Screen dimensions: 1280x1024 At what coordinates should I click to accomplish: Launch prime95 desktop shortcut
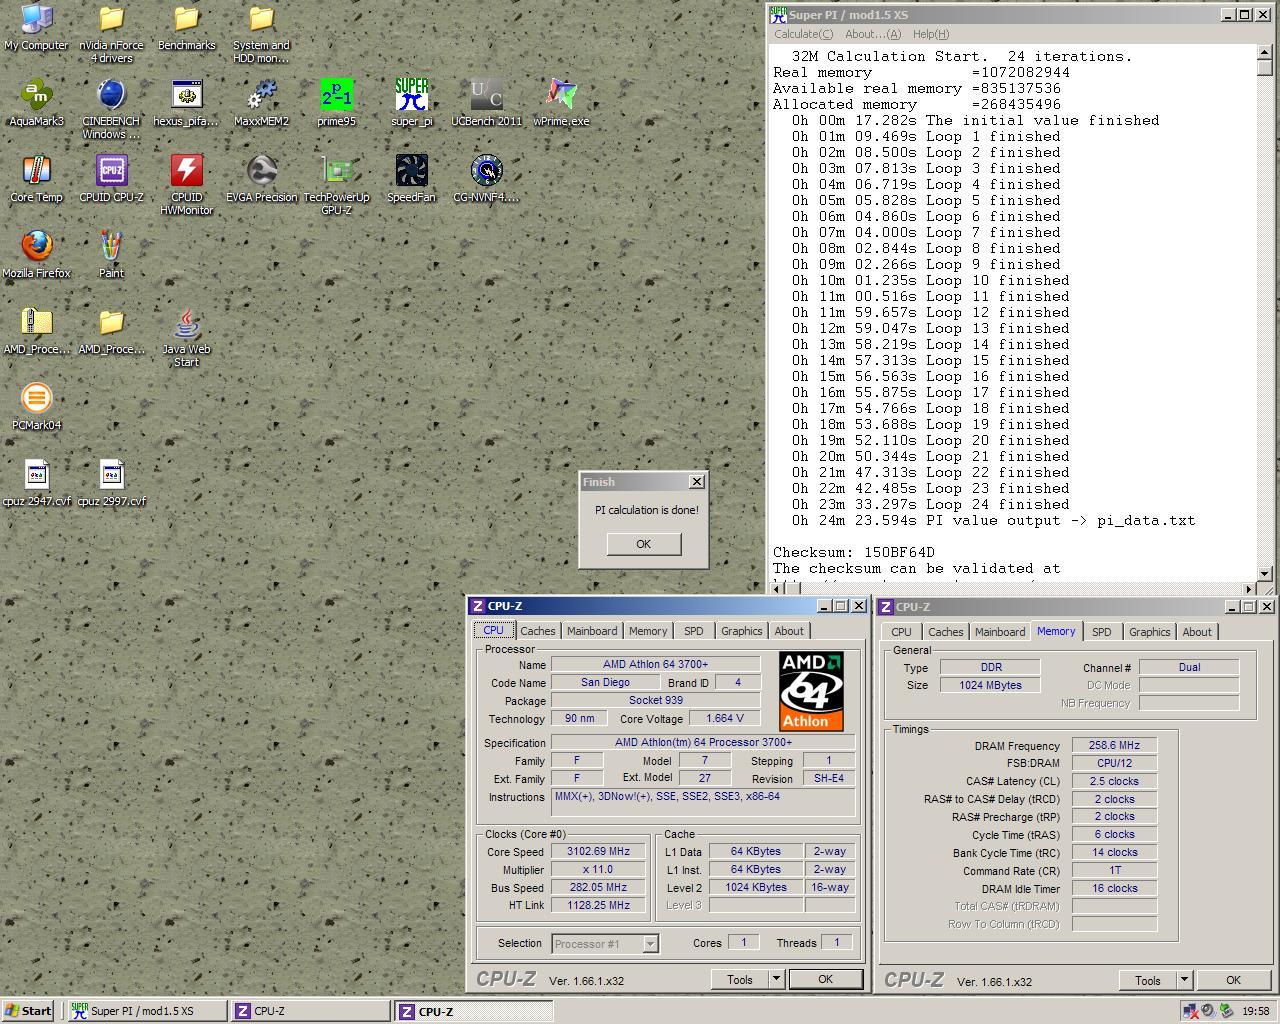pos(336,103)
